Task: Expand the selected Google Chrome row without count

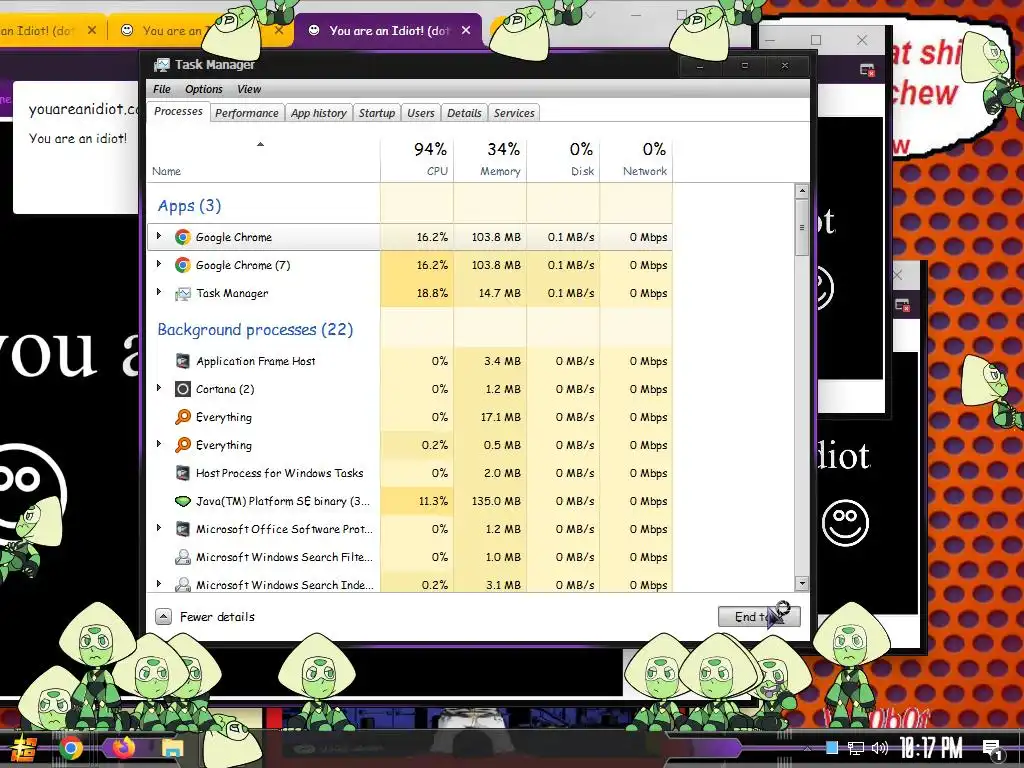Action: [159, 236]
